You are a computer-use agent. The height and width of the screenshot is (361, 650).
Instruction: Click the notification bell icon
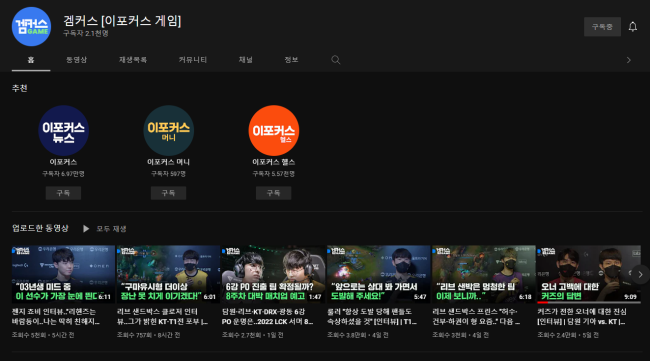(x=633, y=27)
